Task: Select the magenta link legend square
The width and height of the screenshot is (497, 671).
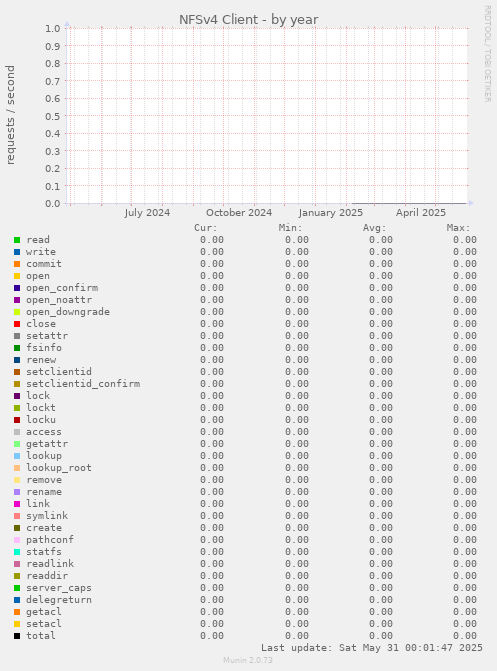Action: (17, 504)
